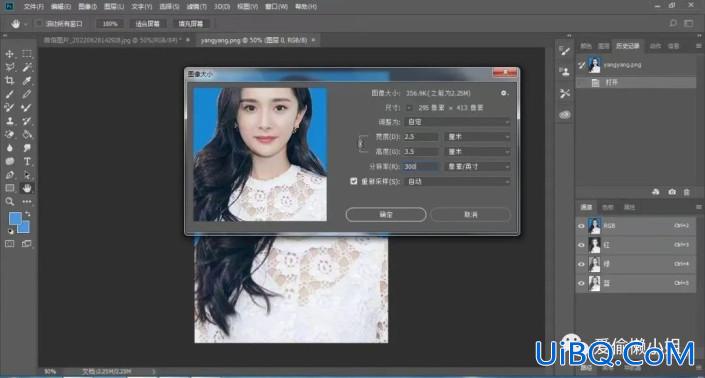
Task: Select the Magic Wand tool
Action: [x=27, y=67]
